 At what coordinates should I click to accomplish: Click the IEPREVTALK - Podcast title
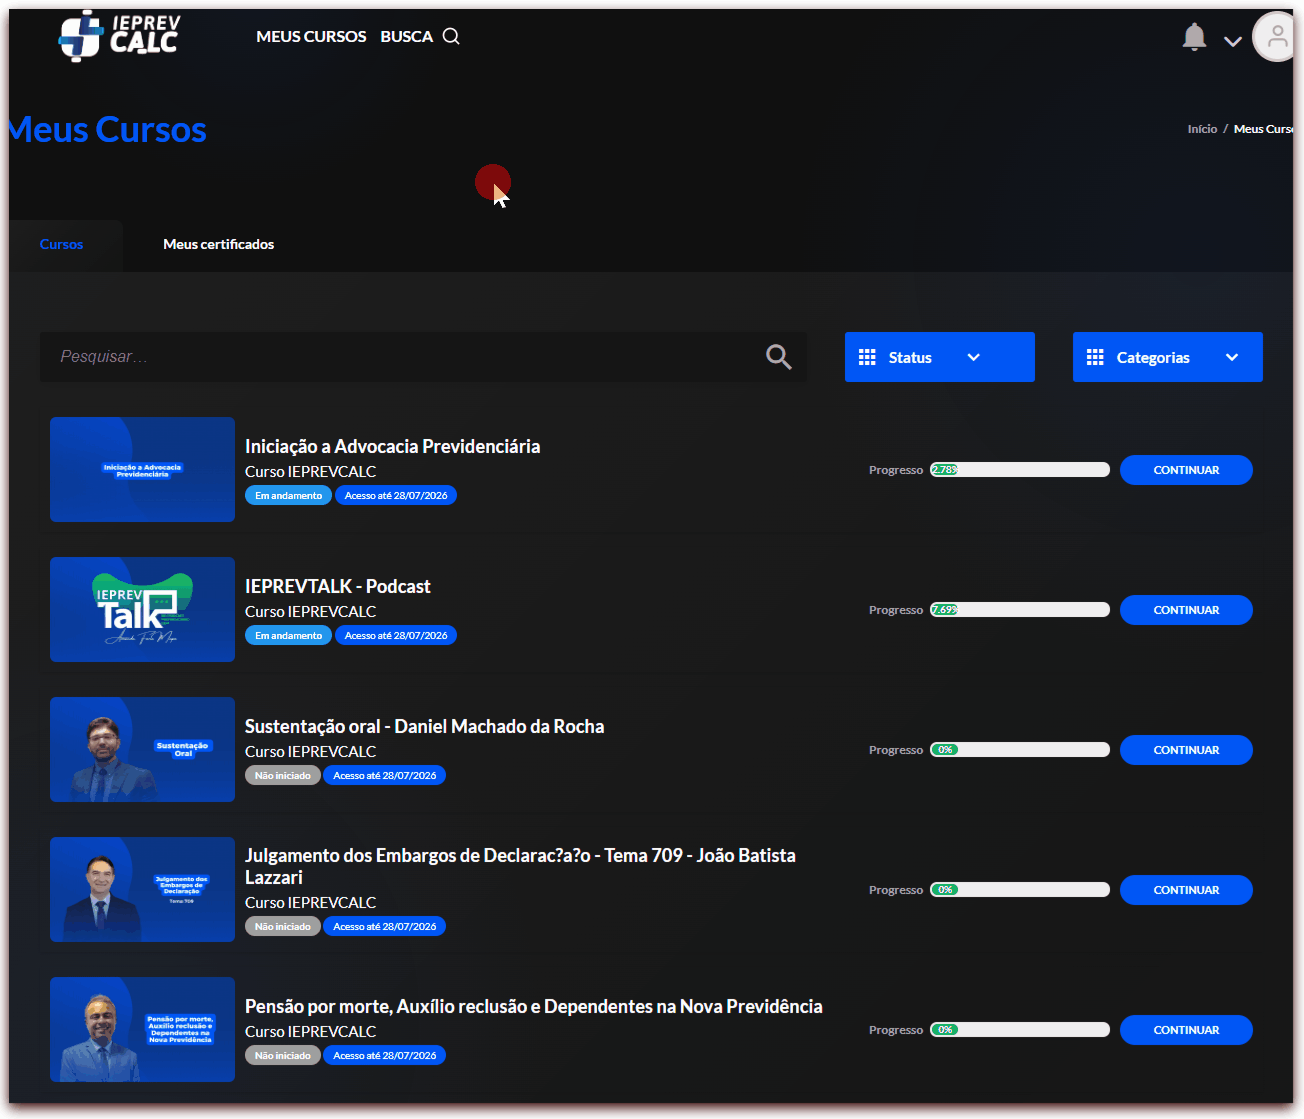click(x=338, y=586)
